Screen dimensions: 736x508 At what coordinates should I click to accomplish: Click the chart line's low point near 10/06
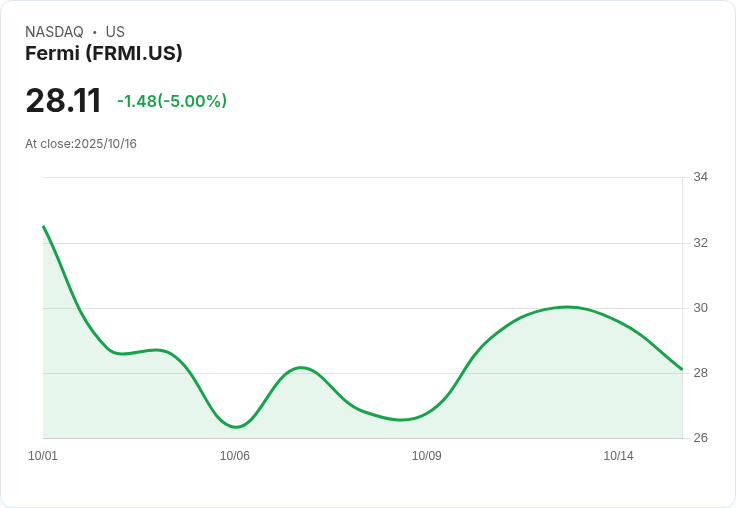pyautogui.click(x=236, y=427)
